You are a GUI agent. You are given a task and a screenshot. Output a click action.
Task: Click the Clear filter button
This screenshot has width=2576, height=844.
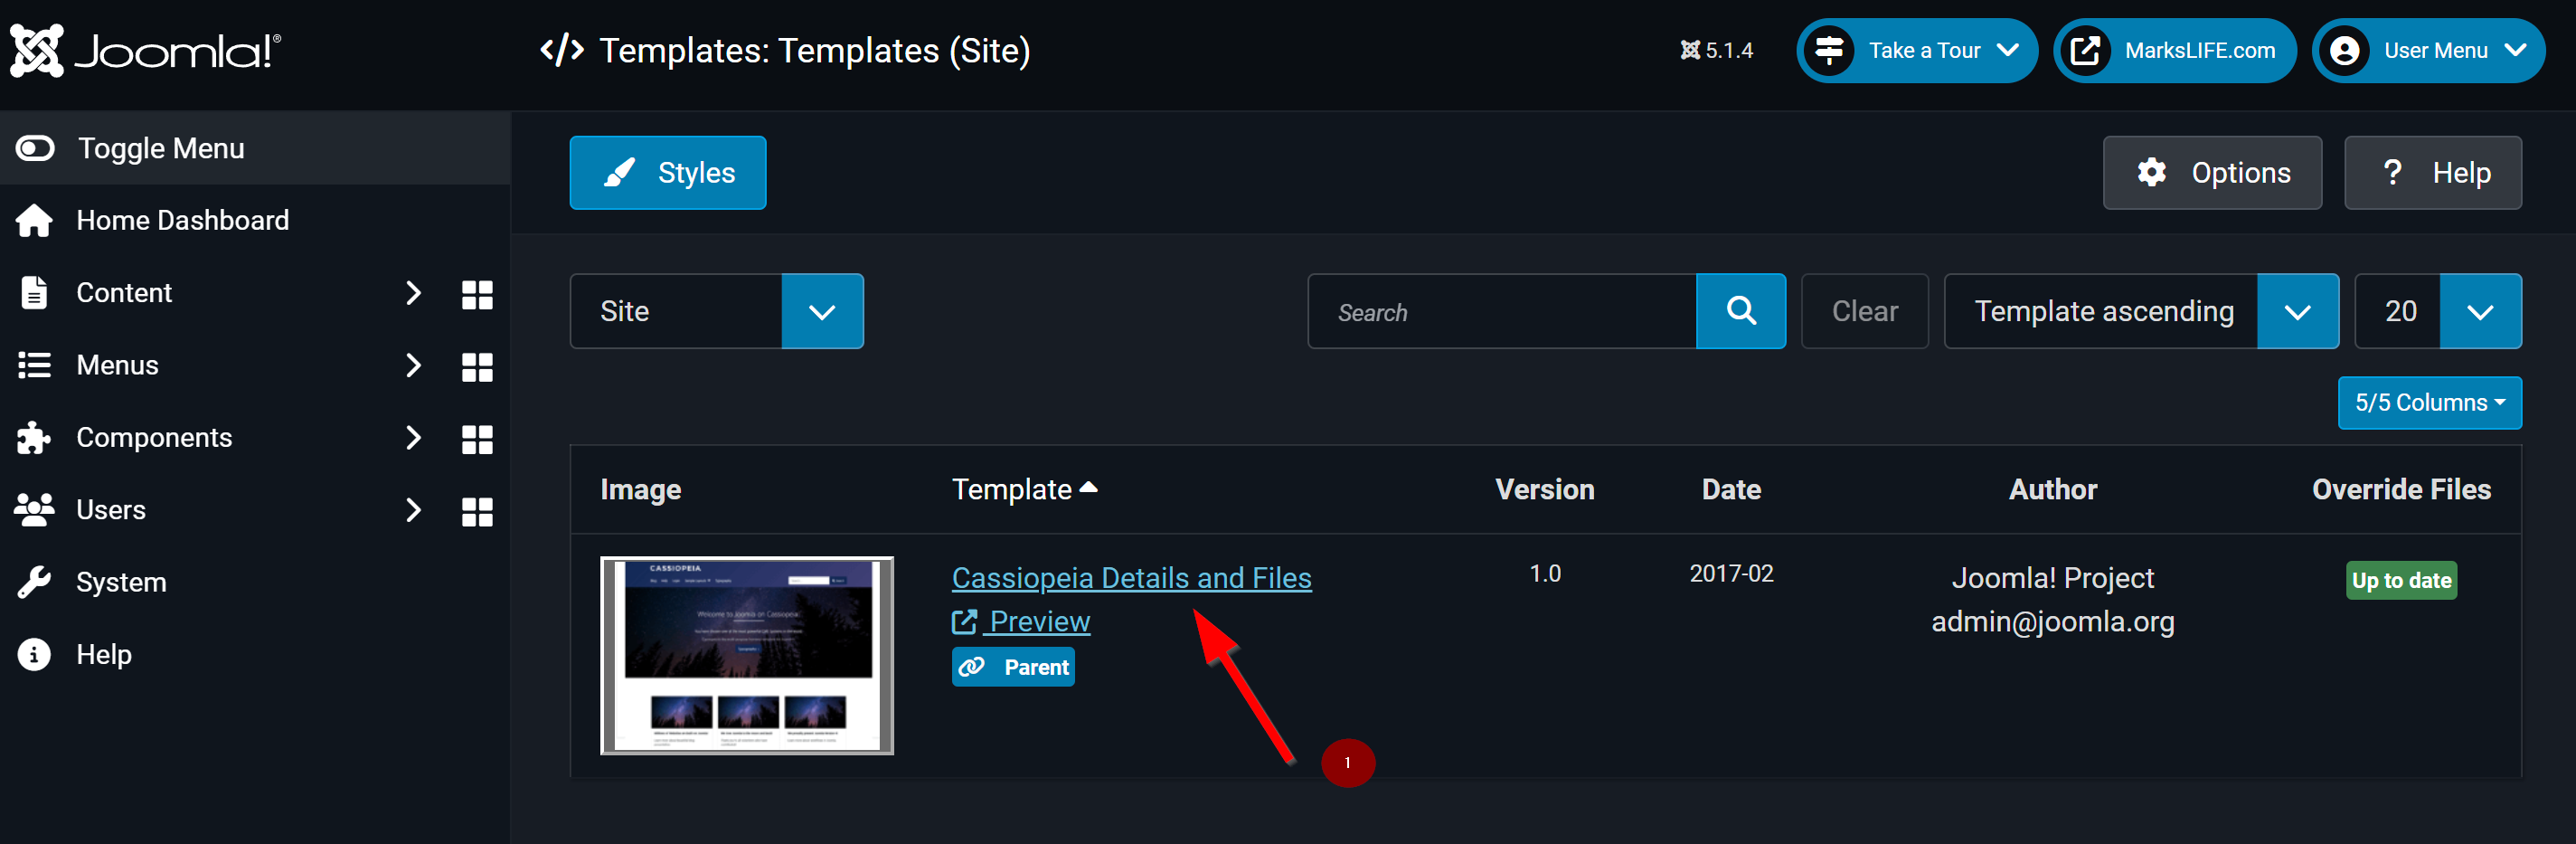click(1865, 311)
